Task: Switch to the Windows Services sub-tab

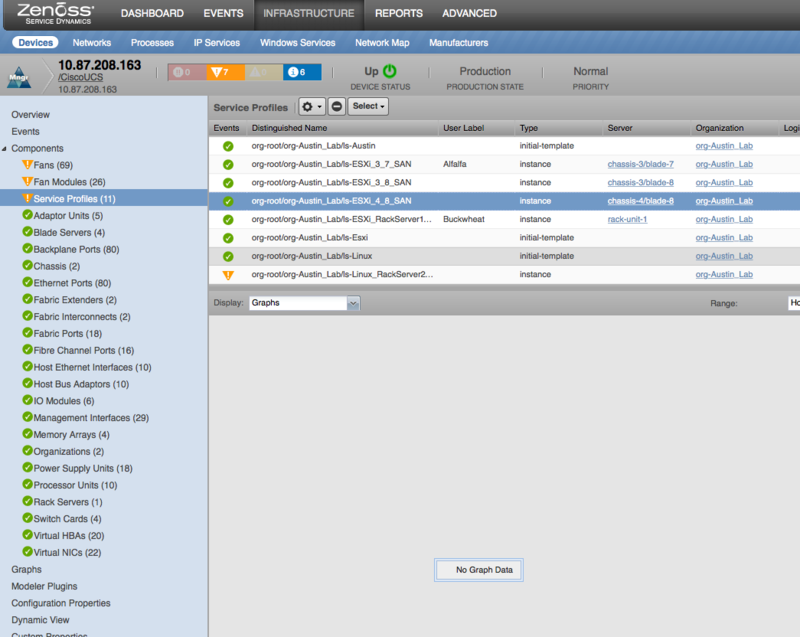Action: (x=297, y=43)
